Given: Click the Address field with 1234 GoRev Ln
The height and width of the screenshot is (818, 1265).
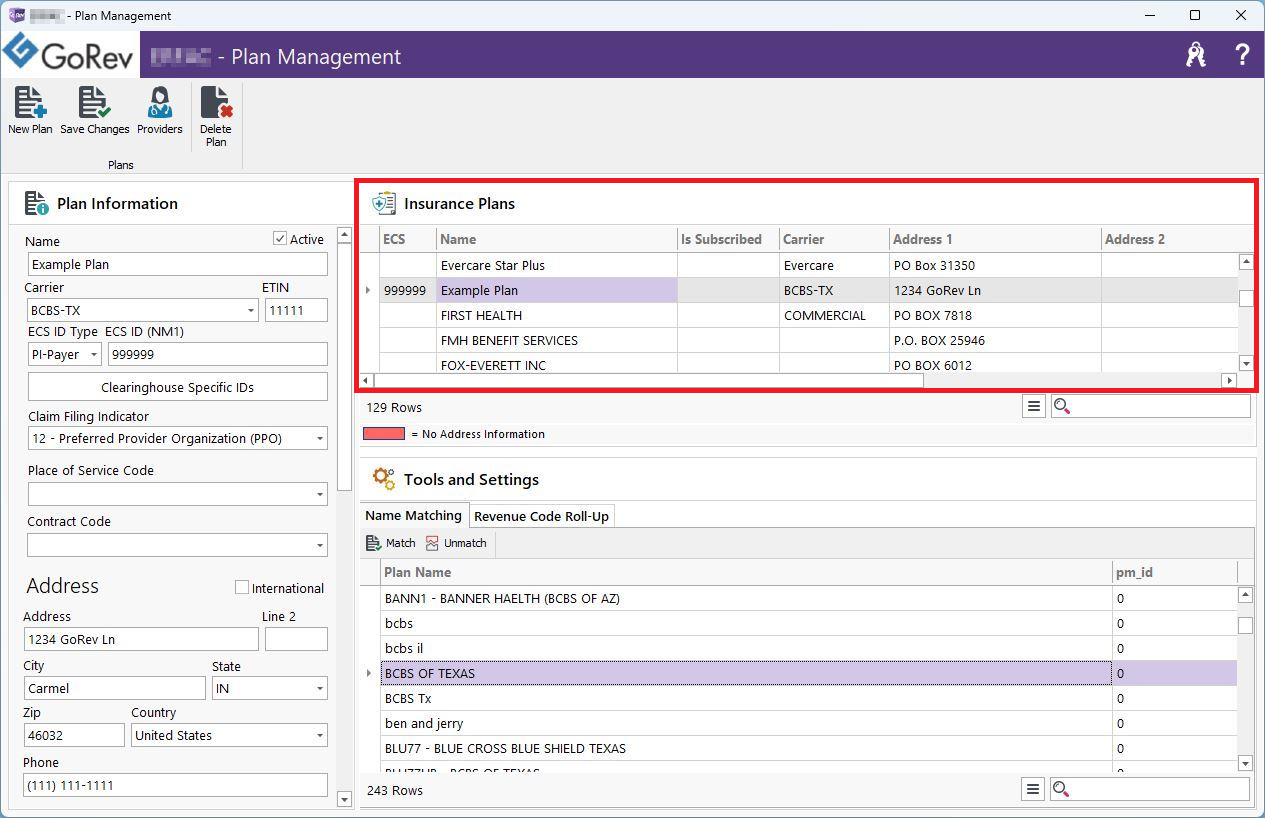Looking at the screenshot, I should coord(141,640).
